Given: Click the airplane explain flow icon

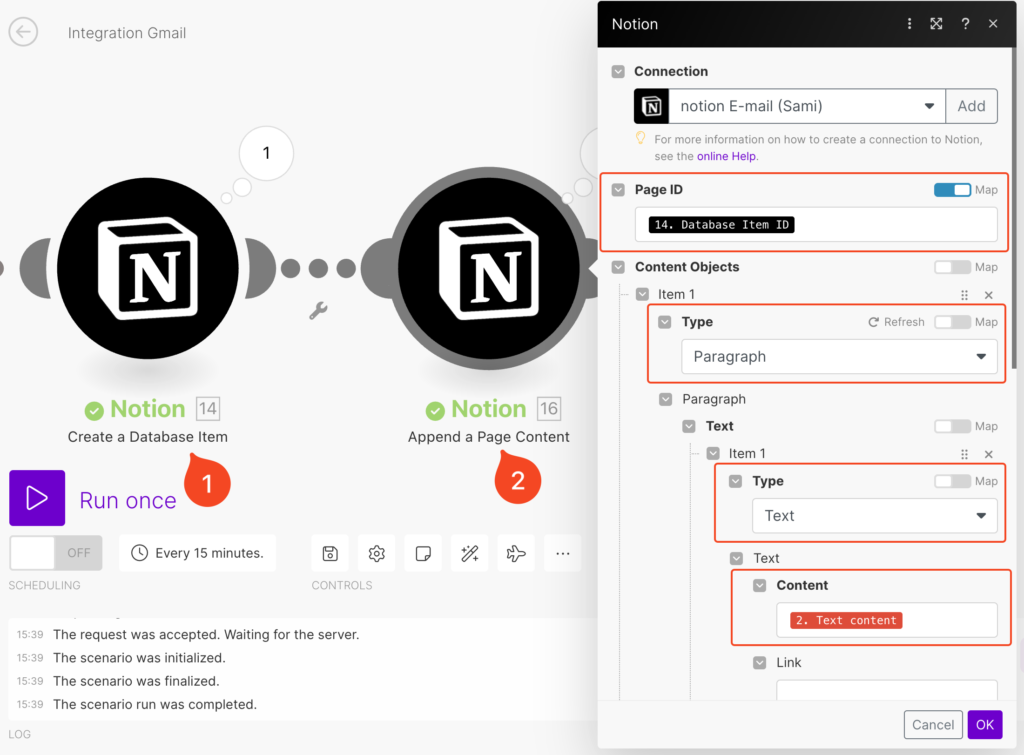Looking at the screenshot, I should click(516, 554).
